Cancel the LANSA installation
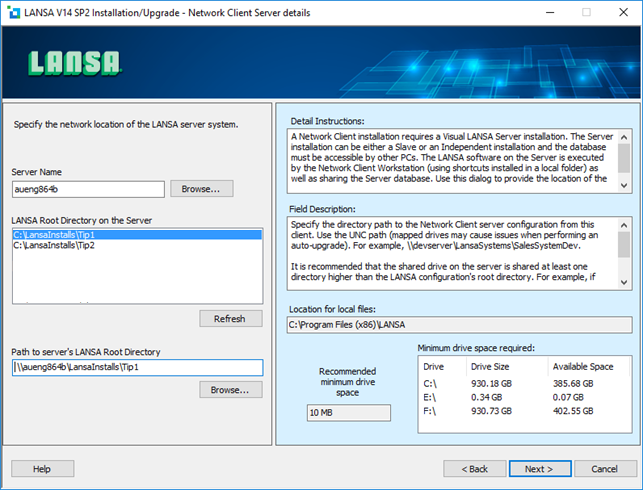This screenshot has width=643, height=490. click(x=605, y=469)
